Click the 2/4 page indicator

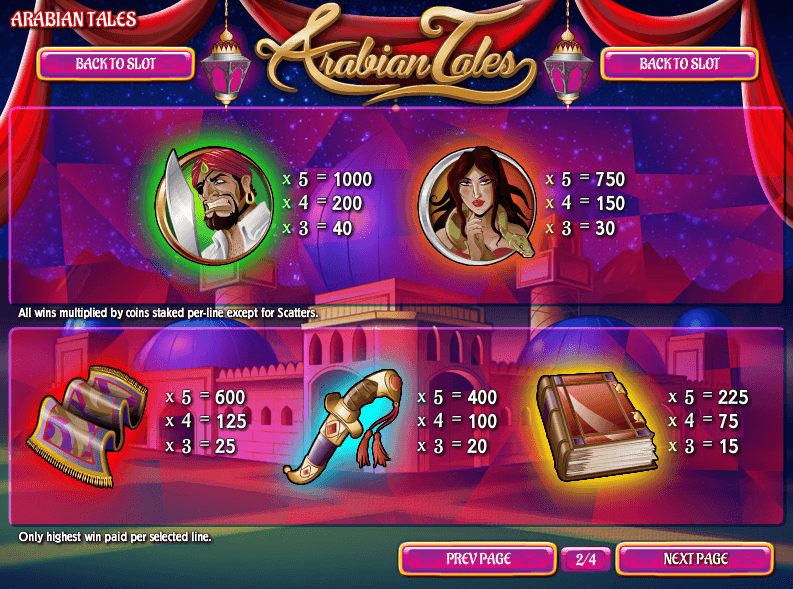586,559
